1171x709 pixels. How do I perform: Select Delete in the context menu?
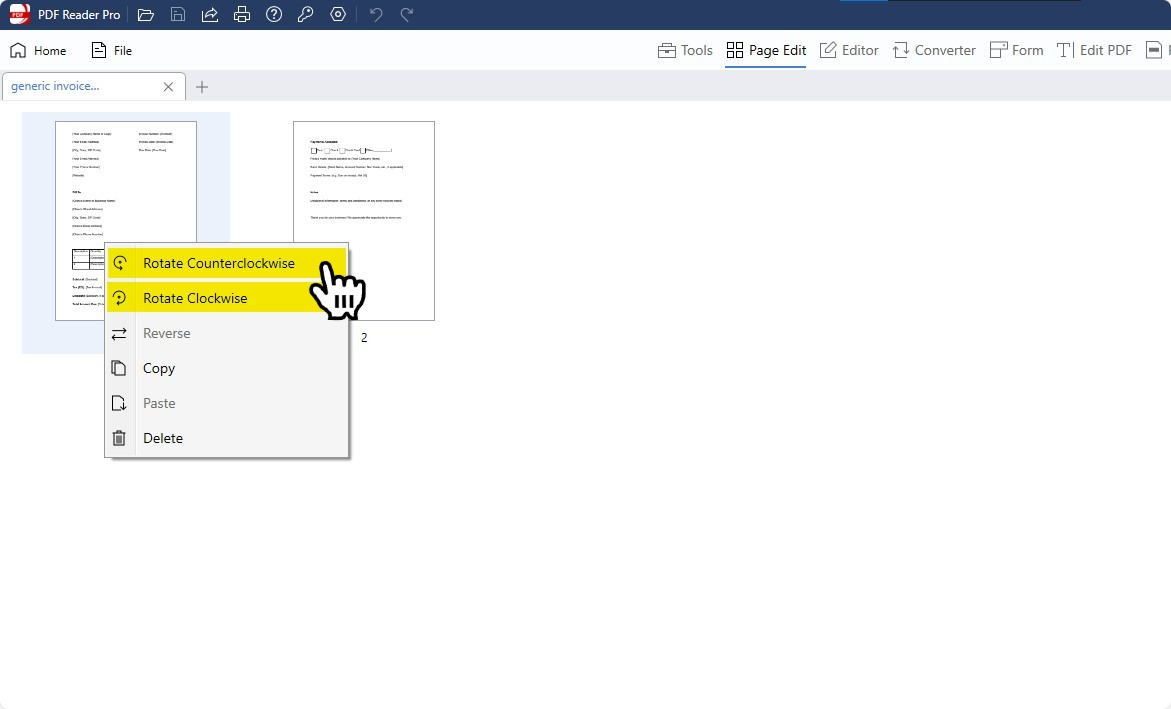(x=226, y=438)
